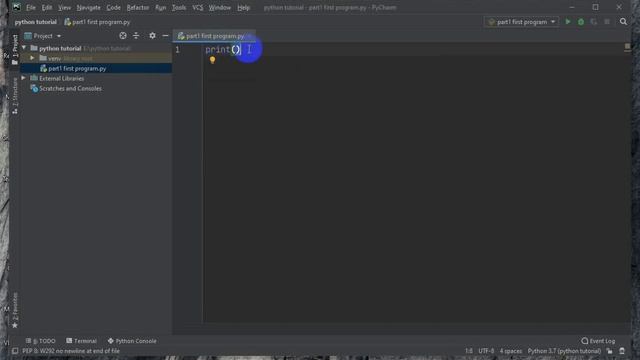
Task: Open the Window menu
Action: click(220, 7)
